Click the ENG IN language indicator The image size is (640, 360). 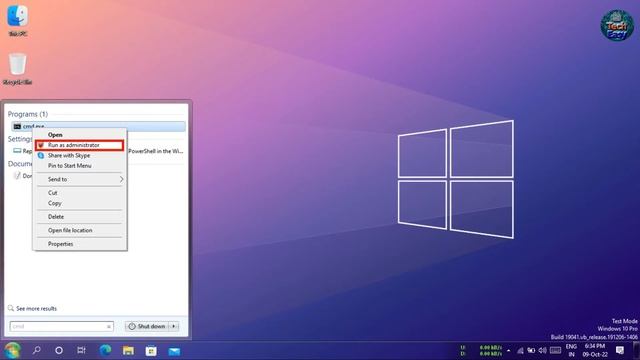tap(571, 350)
